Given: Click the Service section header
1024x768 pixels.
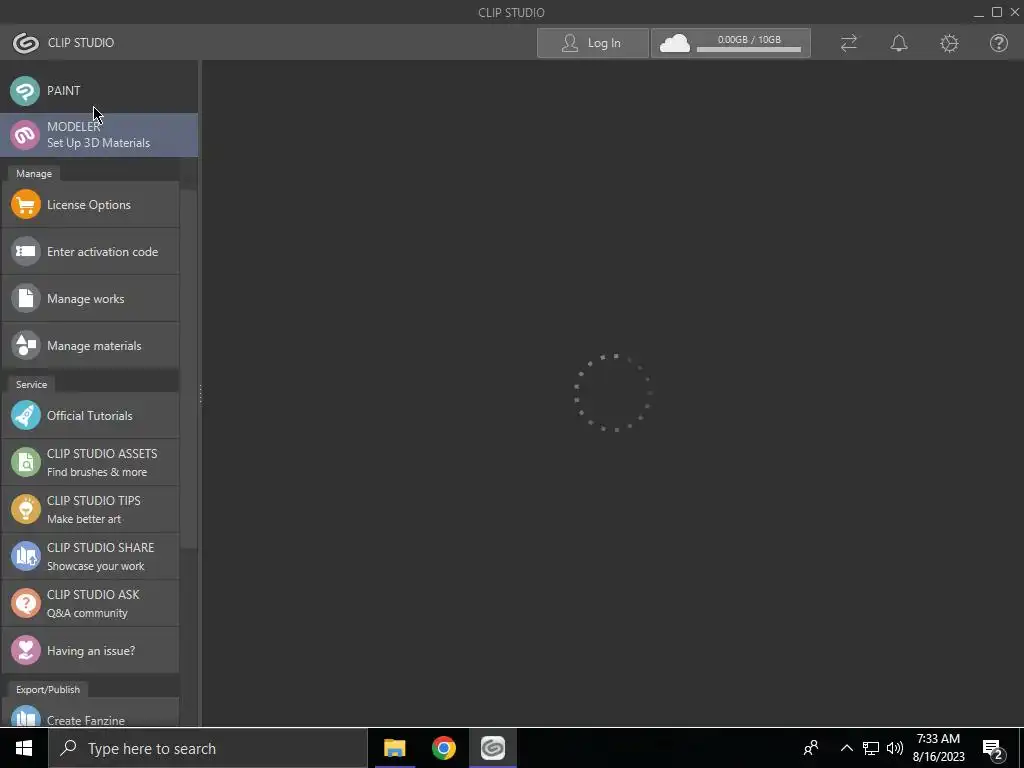Looking at the screenshot, I should pyautogui.click(x=31, y=385).
